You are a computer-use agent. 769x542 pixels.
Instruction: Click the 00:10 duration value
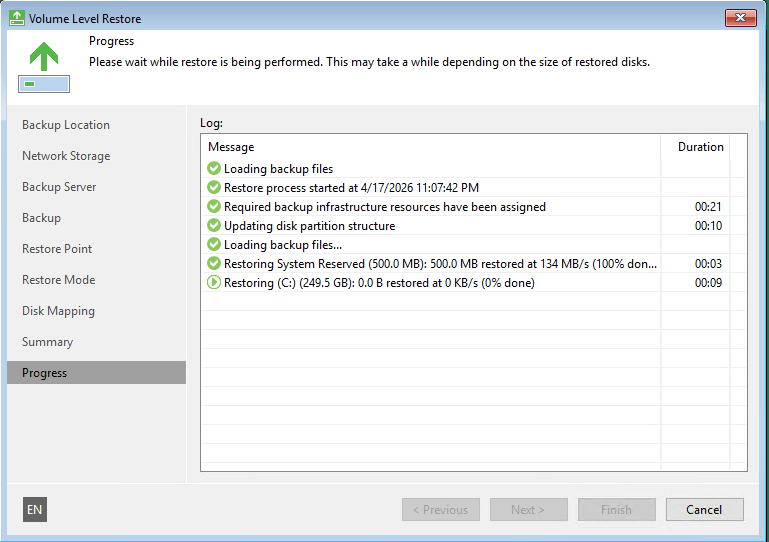pyautogui.click(x=708, y=226)
